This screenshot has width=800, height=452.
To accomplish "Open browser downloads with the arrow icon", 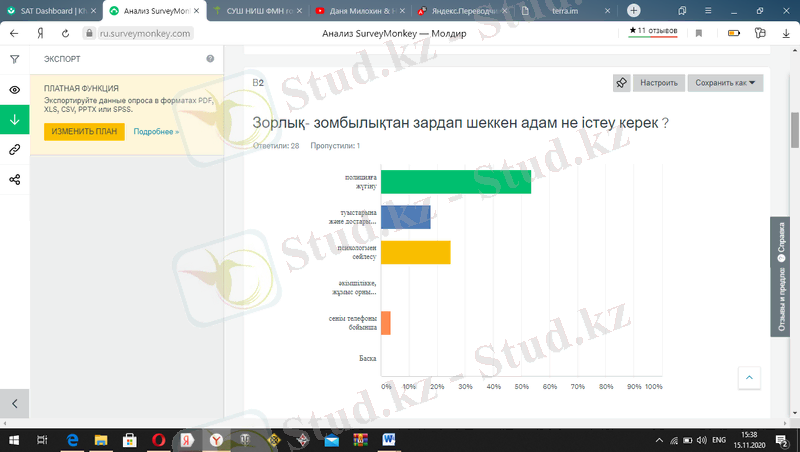I will [x=786, y=33].
